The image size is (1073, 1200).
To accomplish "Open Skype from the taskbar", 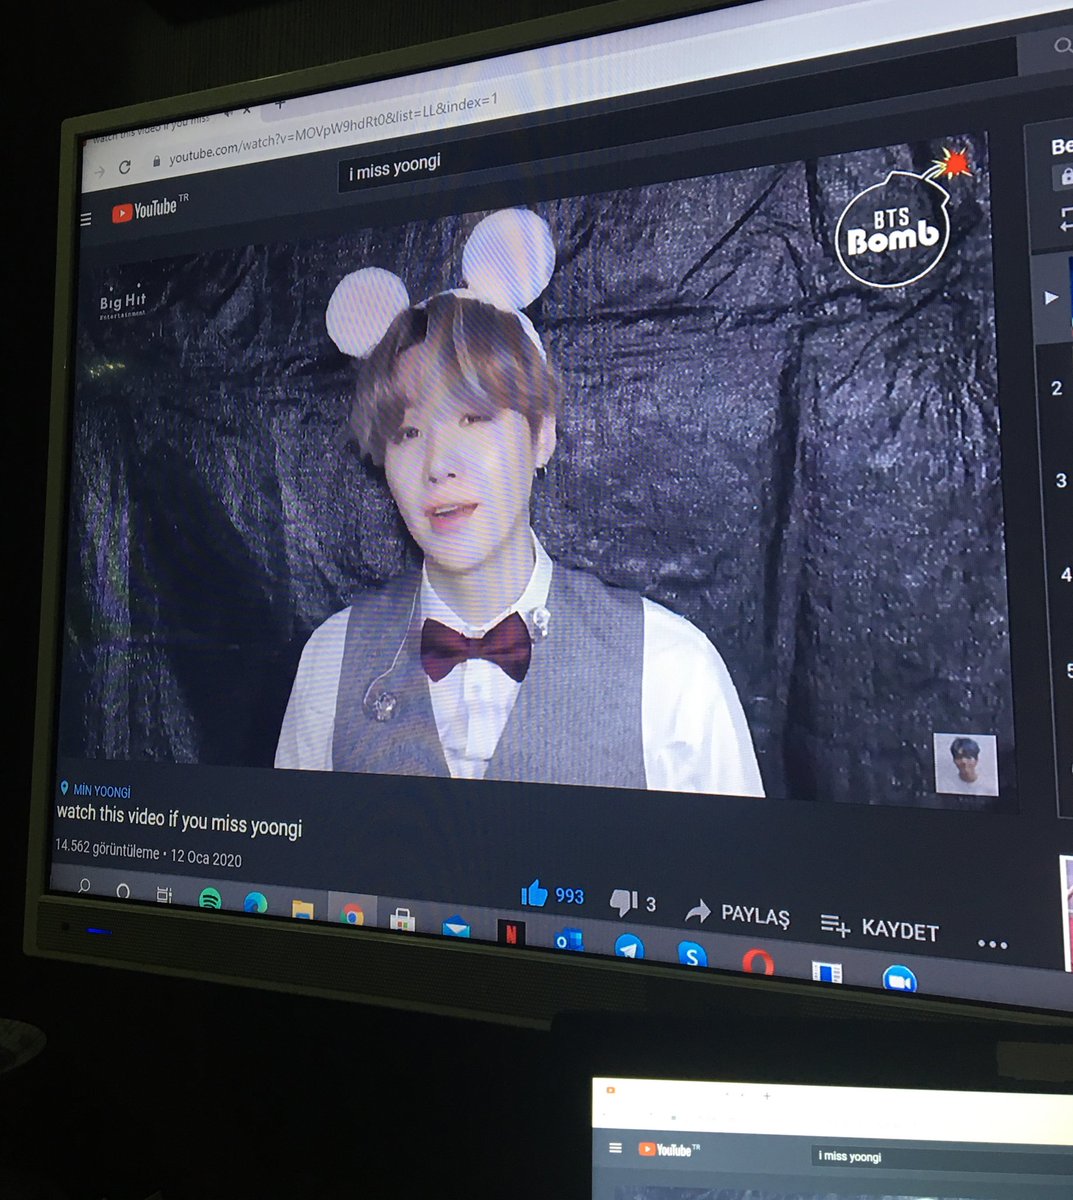I will click(x=692, y=952).
